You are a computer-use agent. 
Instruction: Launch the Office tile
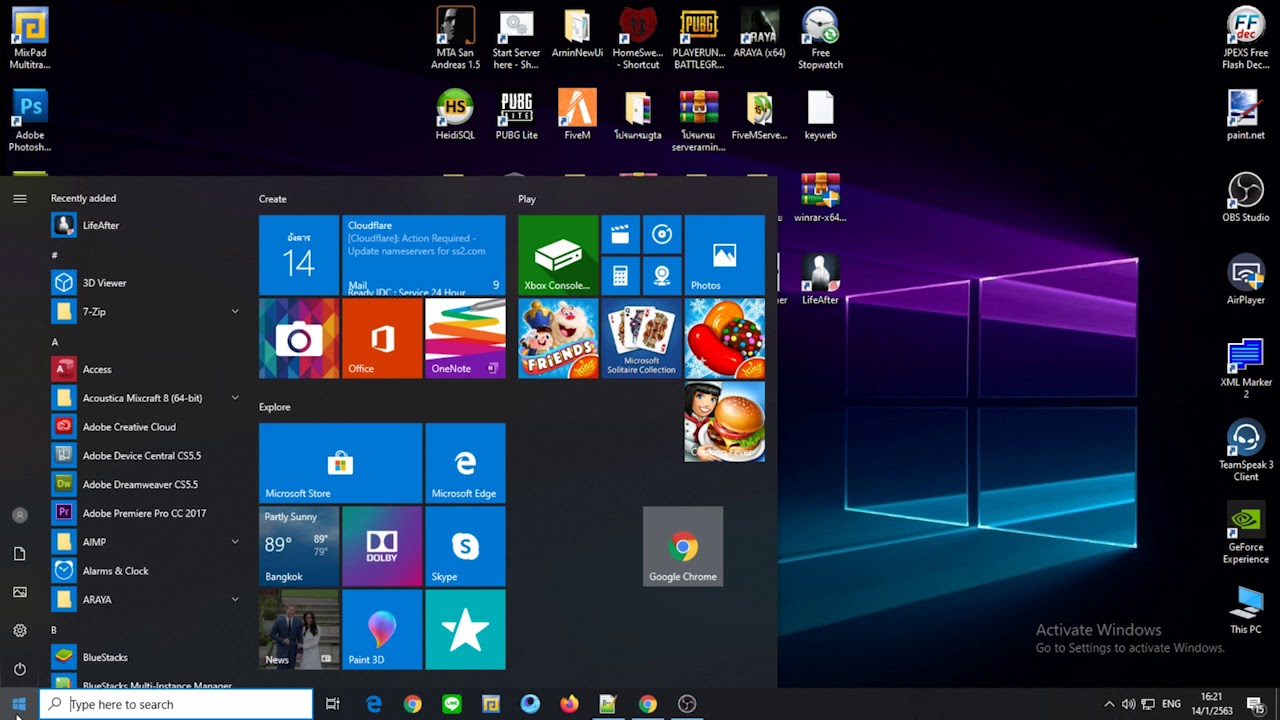tap(382, 338)
